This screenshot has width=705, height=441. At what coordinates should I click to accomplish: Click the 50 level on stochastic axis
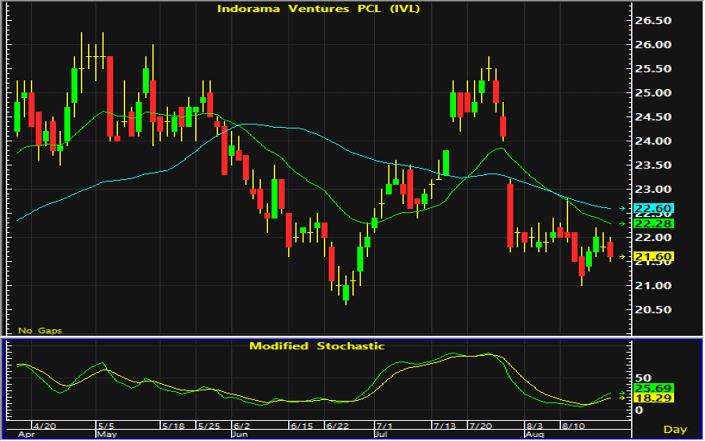(x=643, y=378)
